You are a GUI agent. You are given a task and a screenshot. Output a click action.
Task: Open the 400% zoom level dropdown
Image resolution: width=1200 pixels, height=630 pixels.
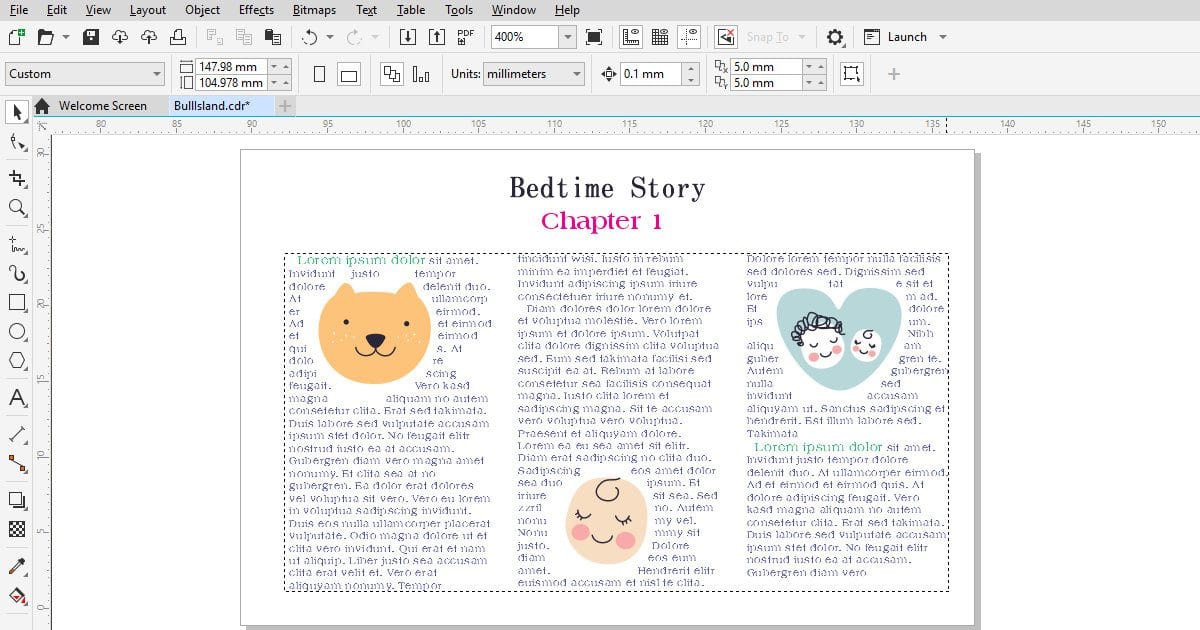tap(567, 37)
